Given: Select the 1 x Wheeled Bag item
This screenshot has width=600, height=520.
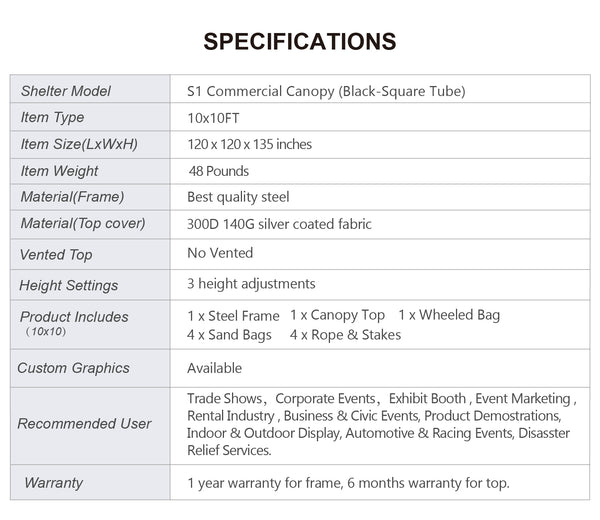Looking at the screenshot, I should point(448,315).
